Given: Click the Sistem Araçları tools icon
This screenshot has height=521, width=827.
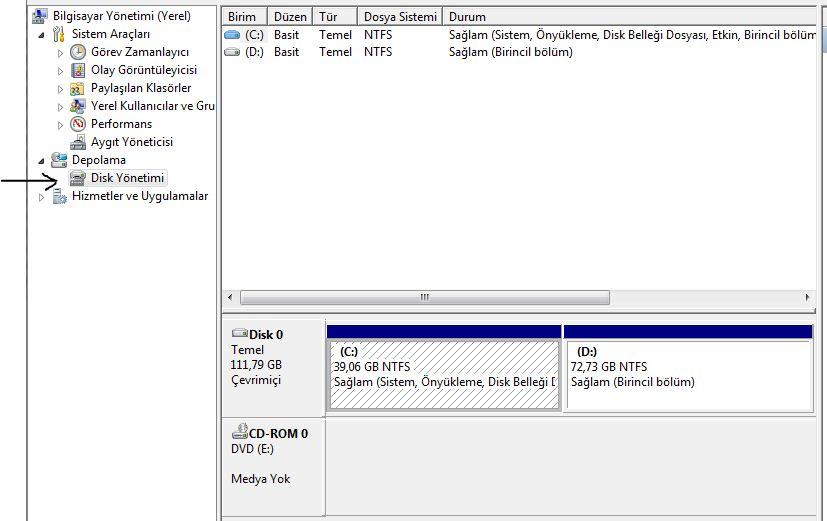Looking at the screenshot, I should (x=59, y=34).
